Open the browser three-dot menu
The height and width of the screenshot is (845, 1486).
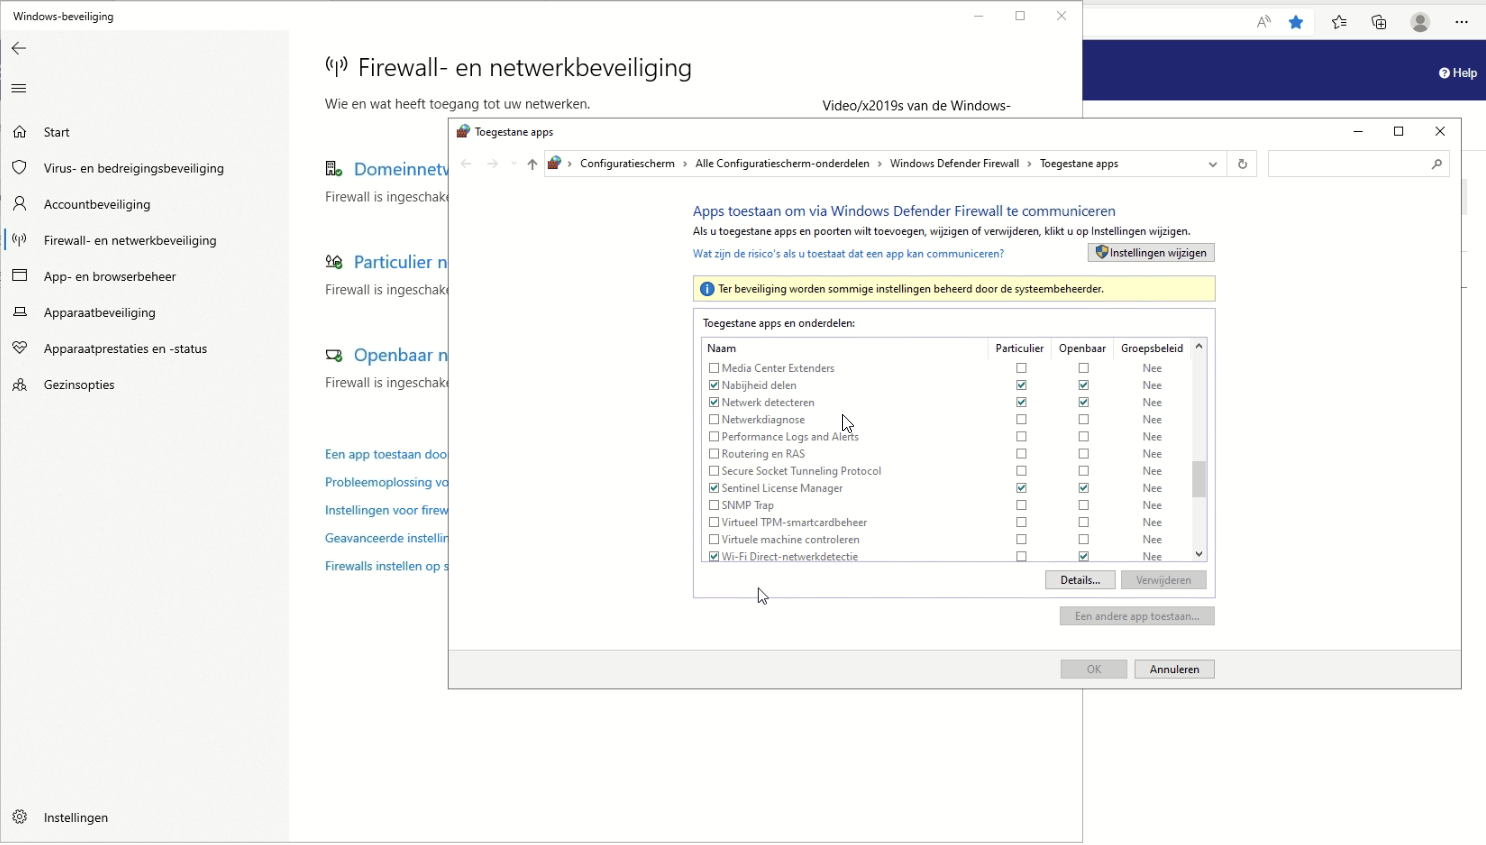click(x=1462, y=22)
